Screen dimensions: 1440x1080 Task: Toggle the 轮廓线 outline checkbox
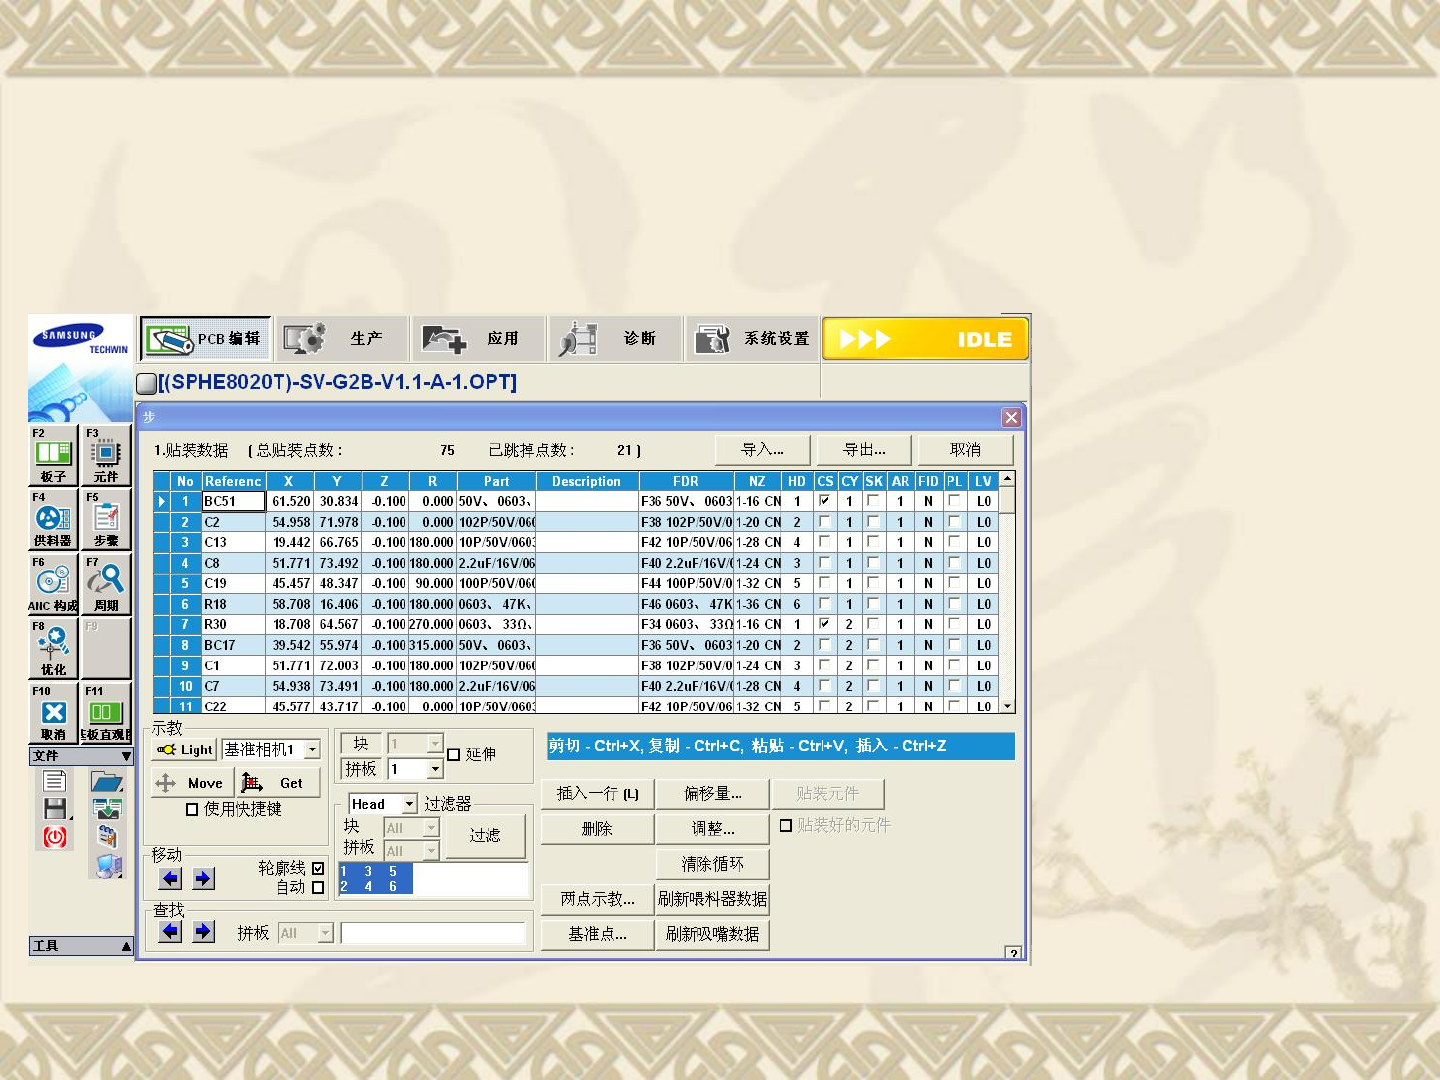[318, 868]
